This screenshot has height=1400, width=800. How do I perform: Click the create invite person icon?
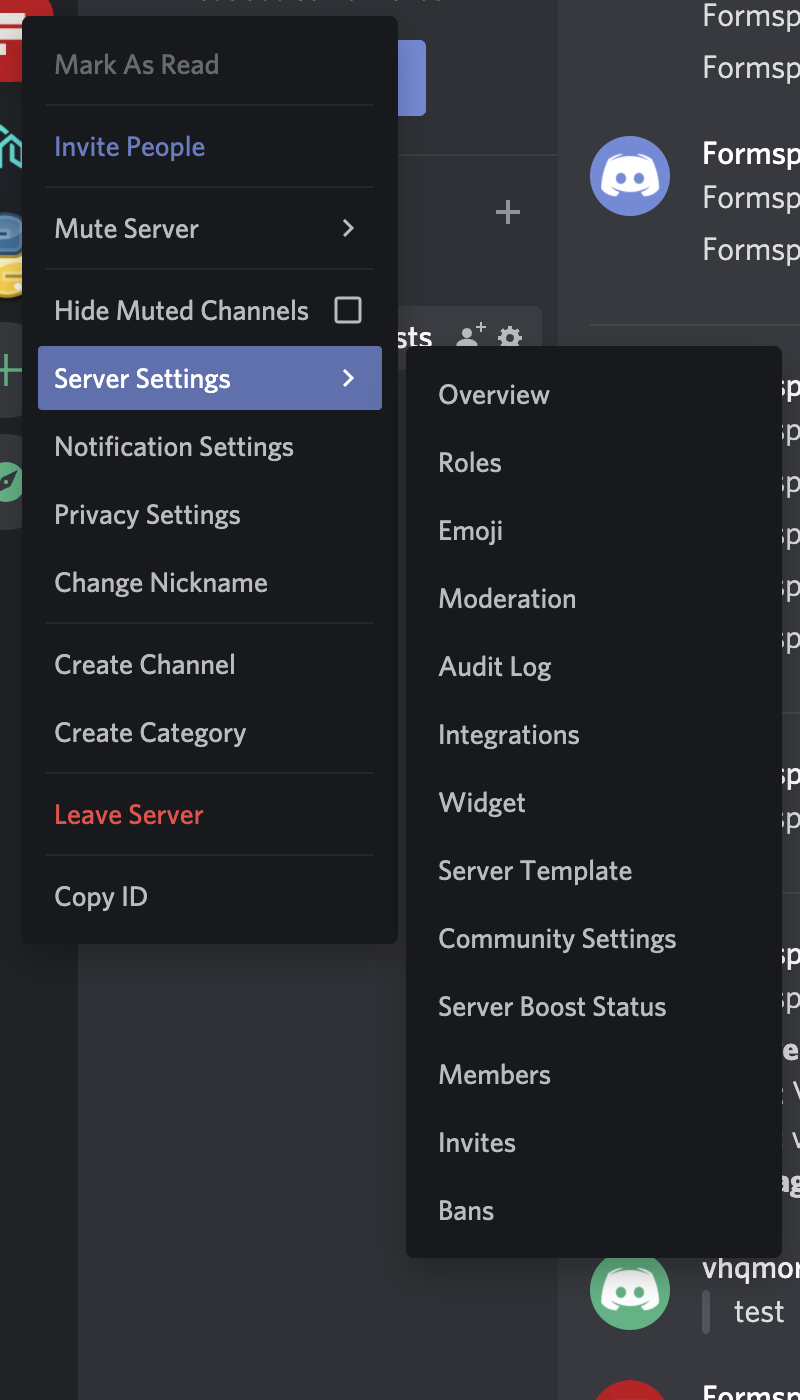click(x=470, y=335)
